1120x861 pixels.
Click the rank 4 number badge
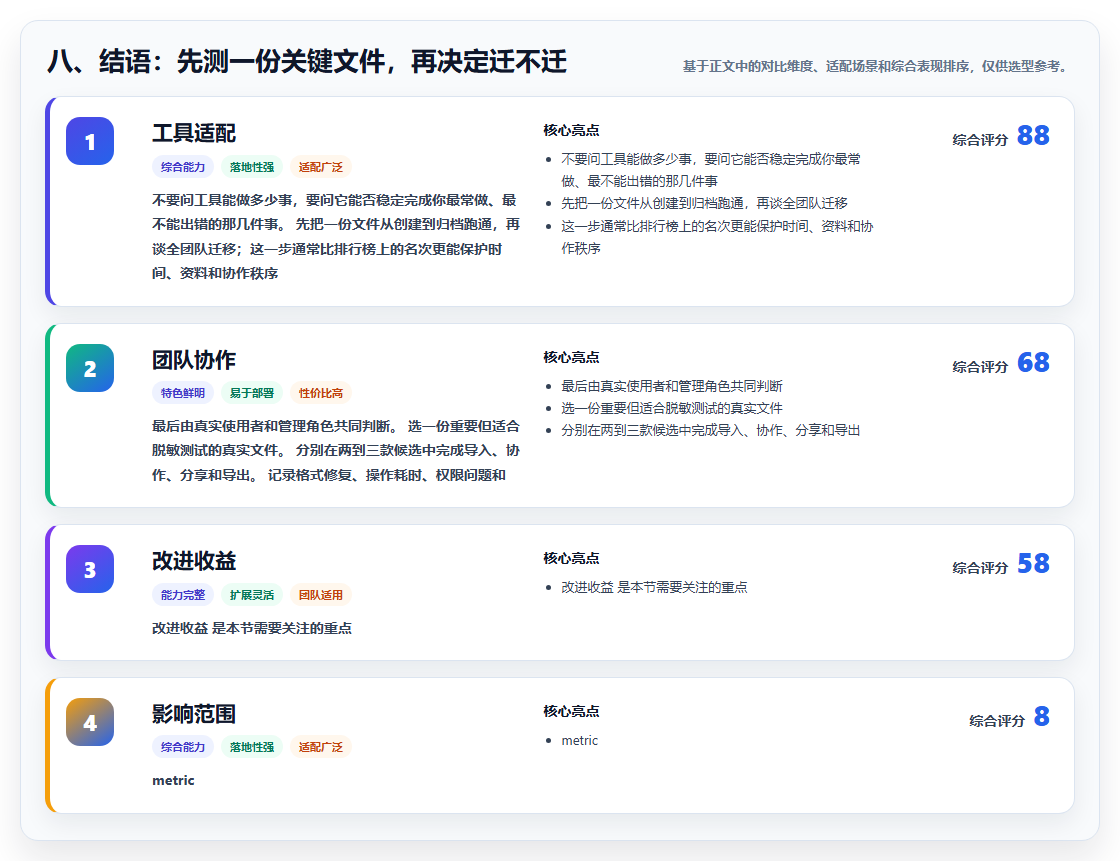90,722
